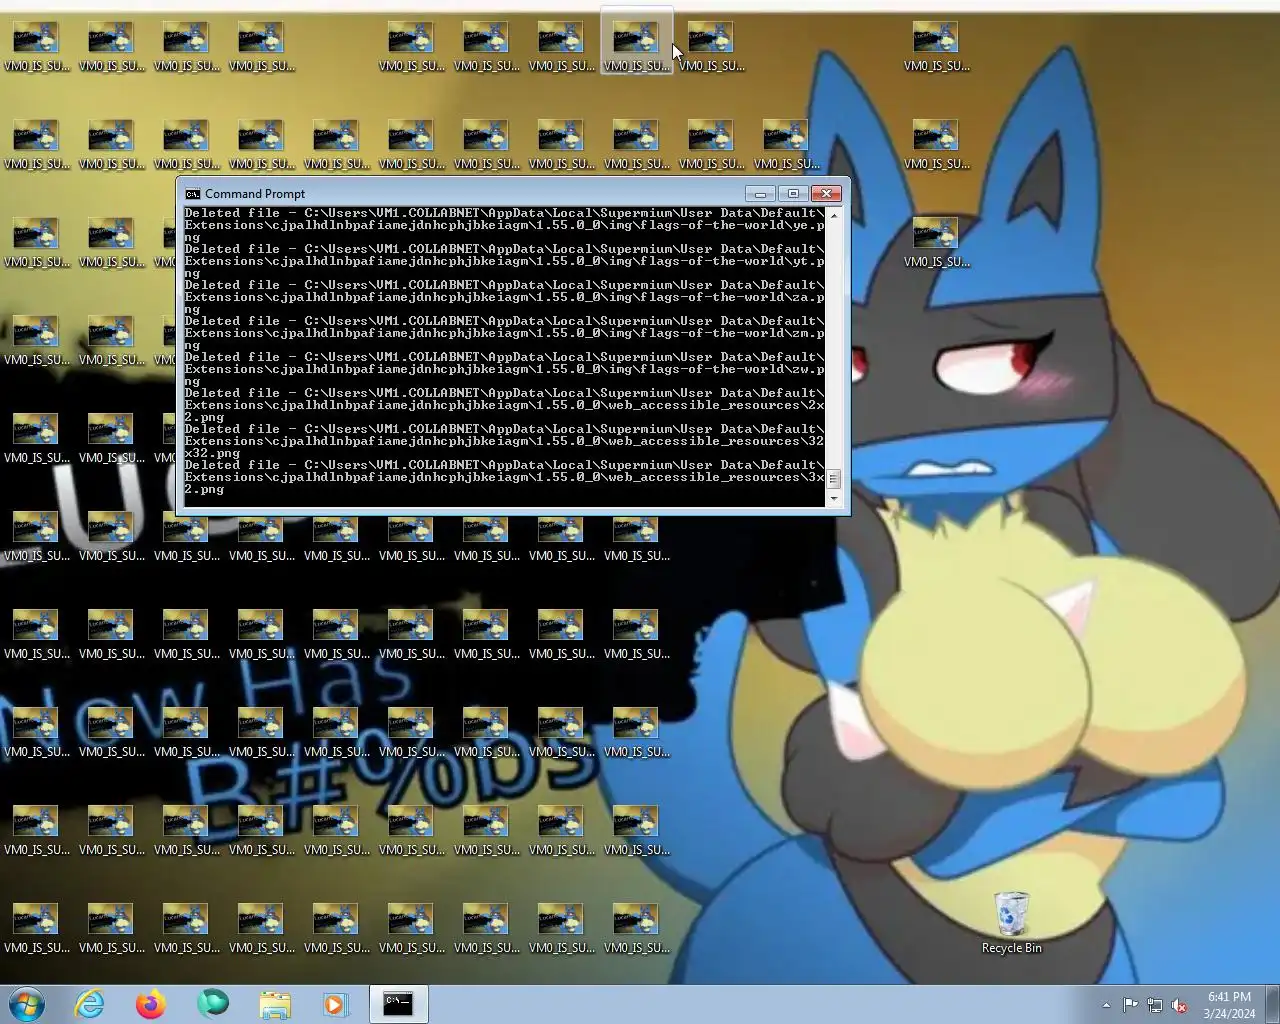Open the green browser icon beside Firefox
Image resolution: width=1280 pixels, height=1024 pixels.
[x=213, y=1003]
